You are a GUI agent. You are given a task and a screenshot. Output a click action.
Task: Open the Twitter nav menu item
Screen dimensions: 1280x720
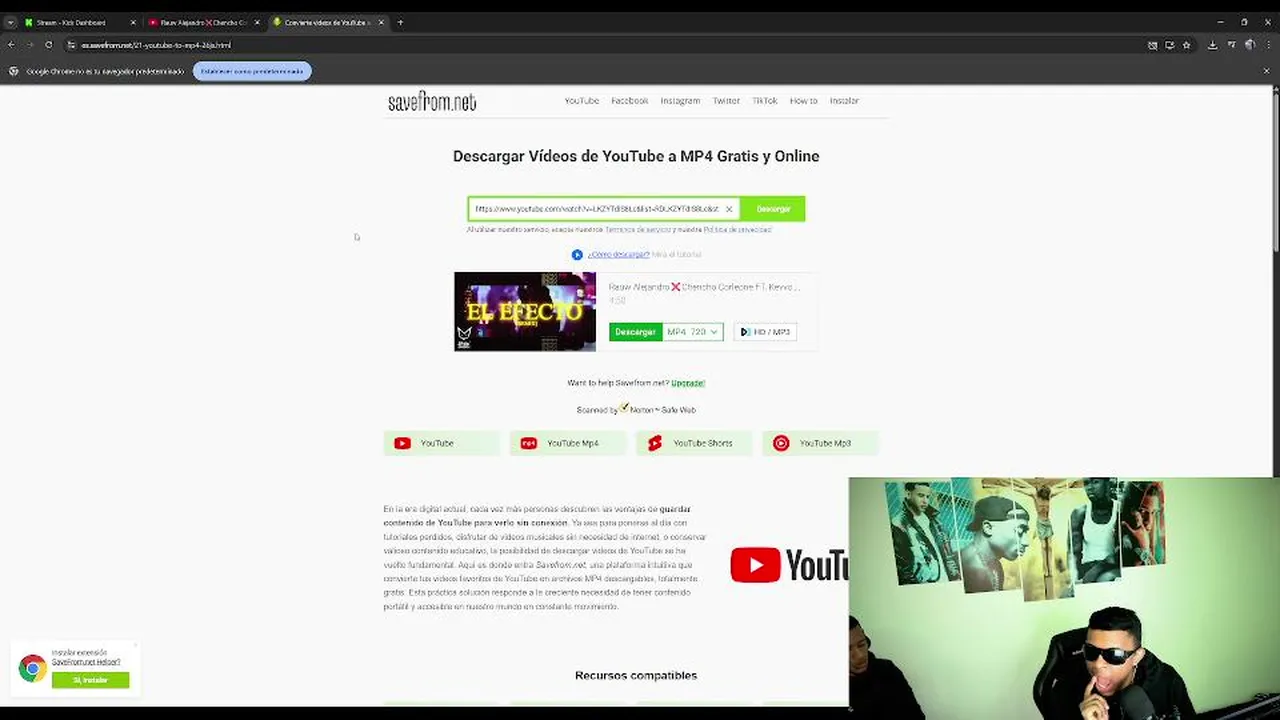click(x=726, y=101)
